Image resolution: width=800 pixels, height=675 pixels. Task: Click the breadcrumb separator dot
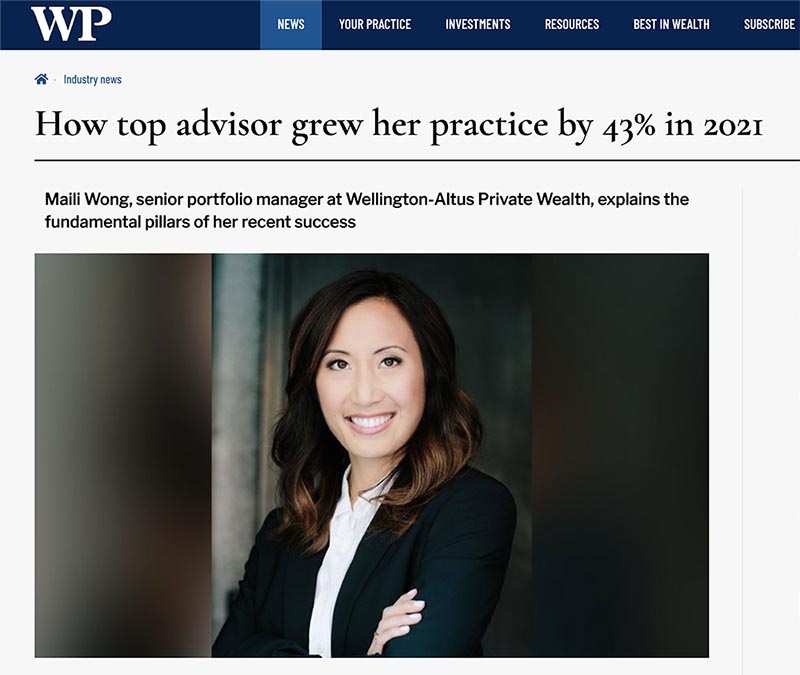click(55, 80)
